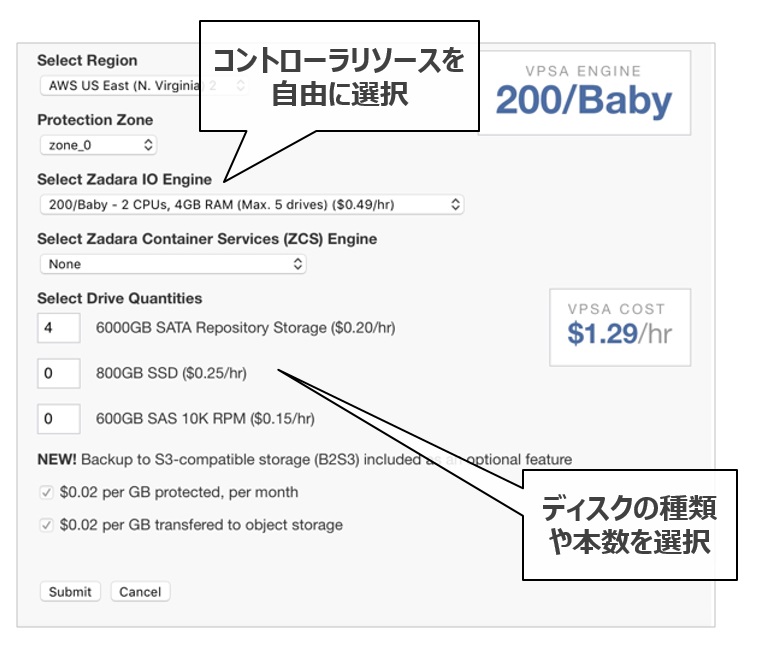
Task: Toggle the $0.02 per GB protected checkbox
Action: pos(46,493)
